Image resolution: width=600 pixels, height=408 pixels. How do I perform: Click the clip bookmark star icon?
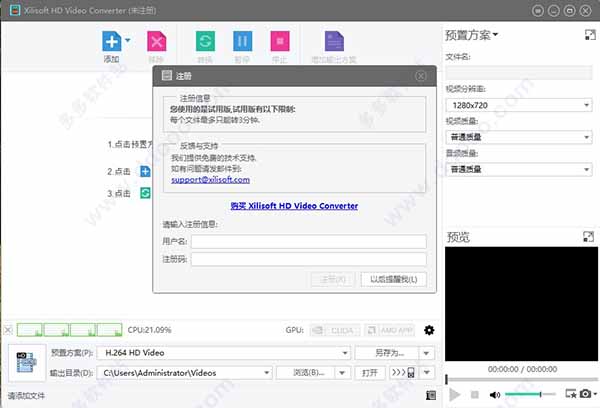pos(571,393)
